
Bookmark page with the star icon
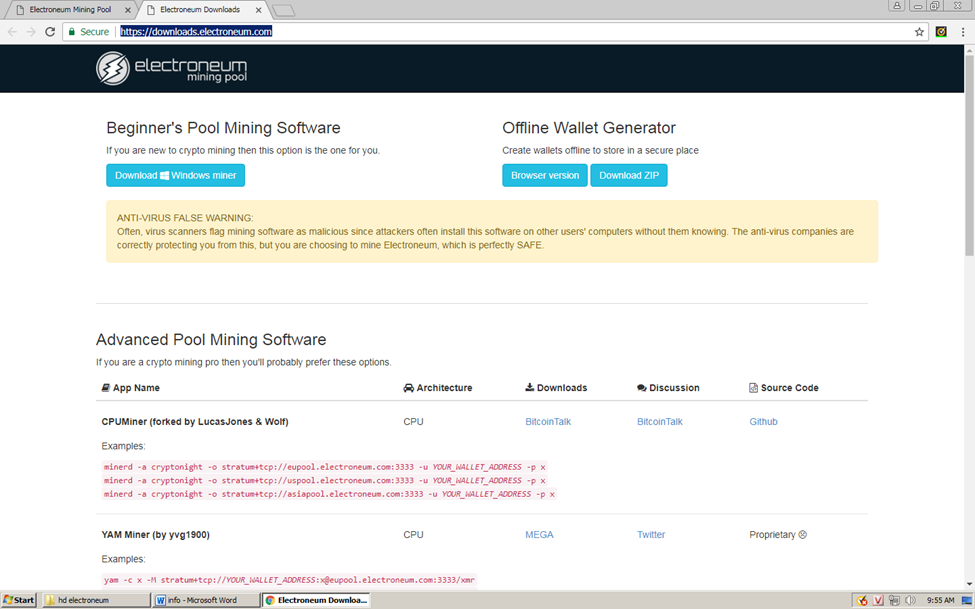pos(919,32)
